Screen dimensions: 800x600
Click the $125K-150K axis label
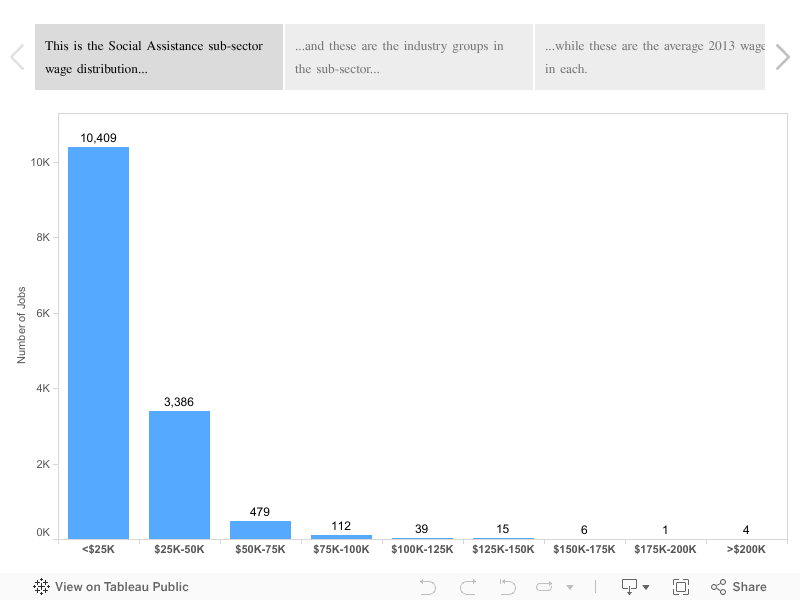click(x=503, y=549)
